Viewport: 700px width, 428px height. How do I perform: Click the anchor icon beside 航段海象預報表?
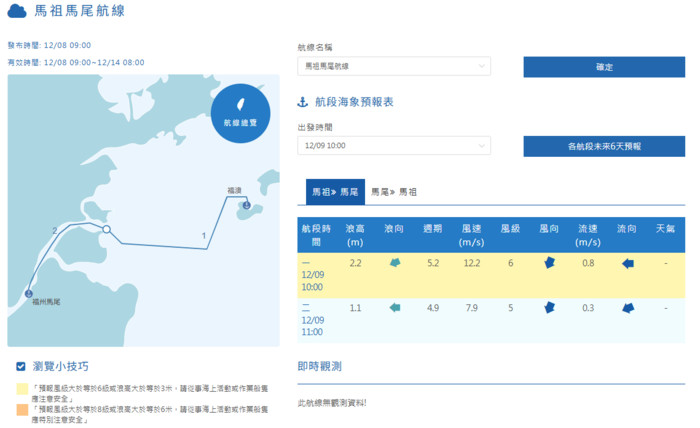(x=303, y=102)
